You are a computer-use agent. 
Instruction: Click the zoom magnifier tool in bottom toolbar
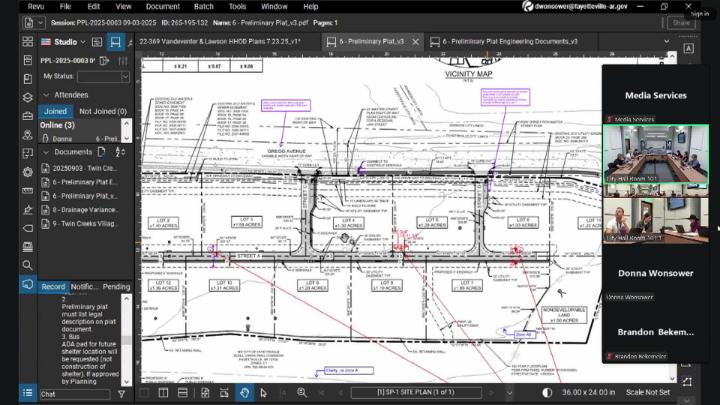tap(302, 393)
